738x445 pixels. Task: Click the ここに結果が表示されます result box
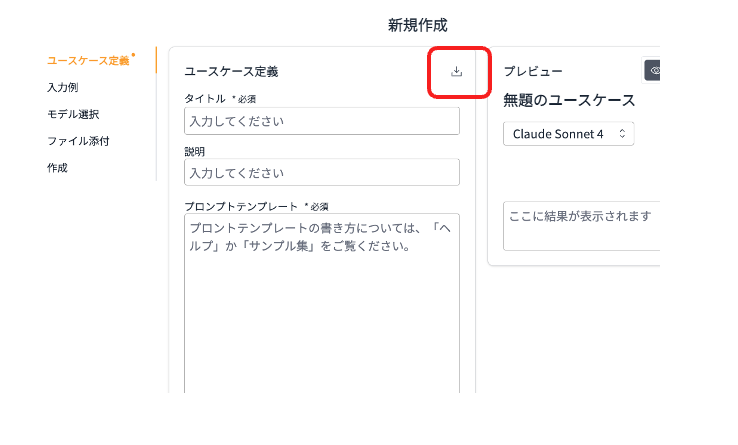click(x=582, y=226)
